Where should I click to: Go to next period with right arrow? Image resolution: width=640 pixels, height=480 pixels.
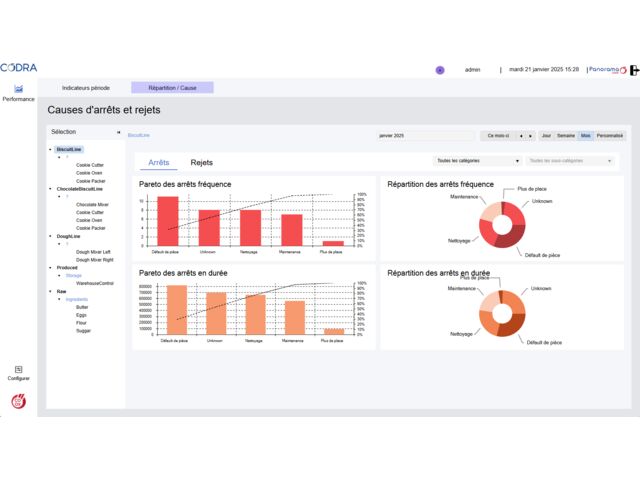pos(530,135)
